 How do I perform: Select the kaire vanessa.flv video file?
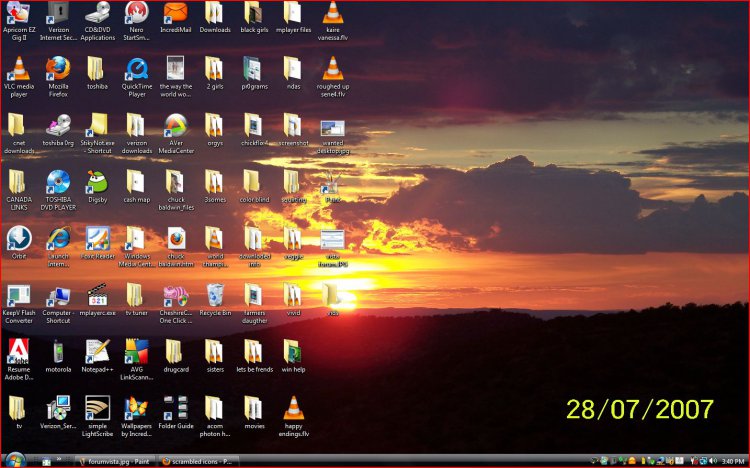[x=333, y=22]
